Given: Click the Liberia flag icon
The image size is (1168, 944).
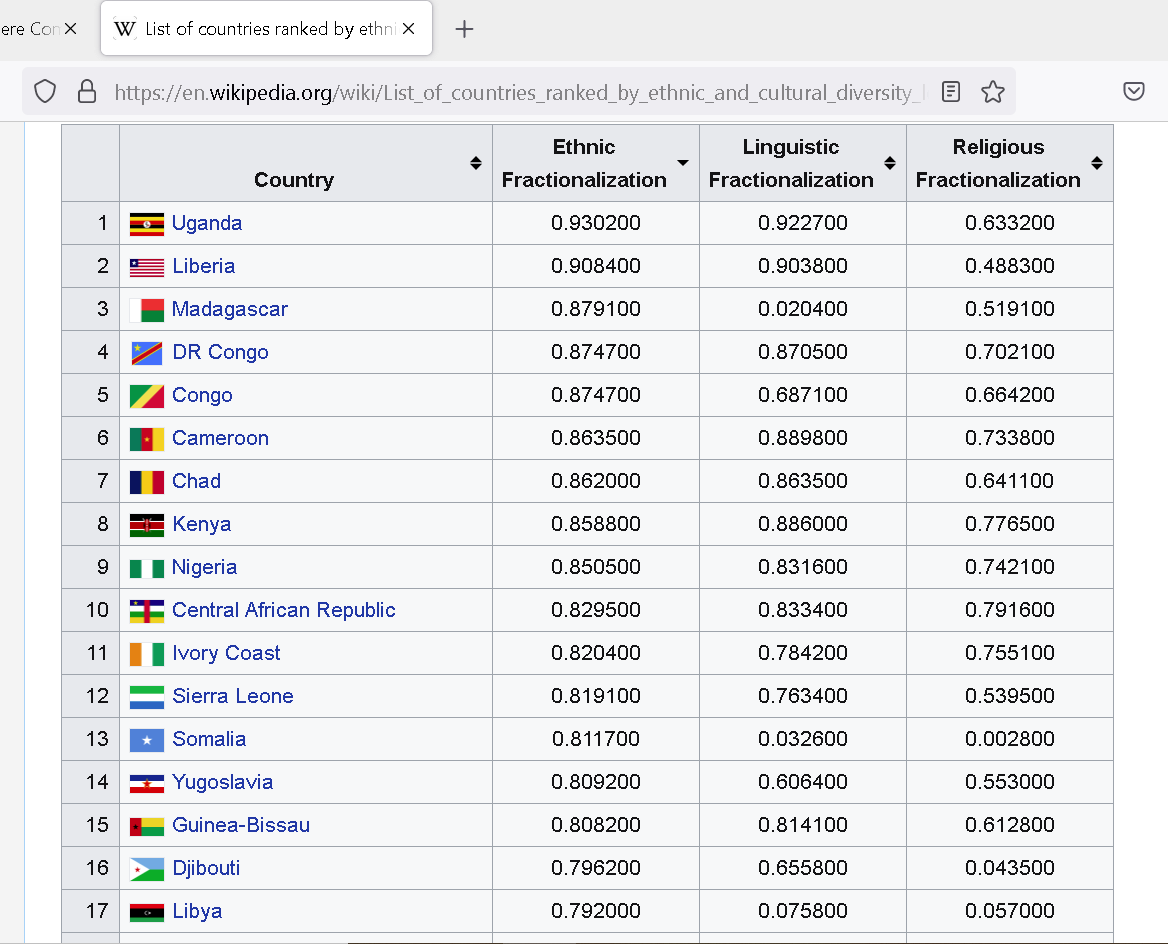Looking at the screenshot, I should click(147, 267).
